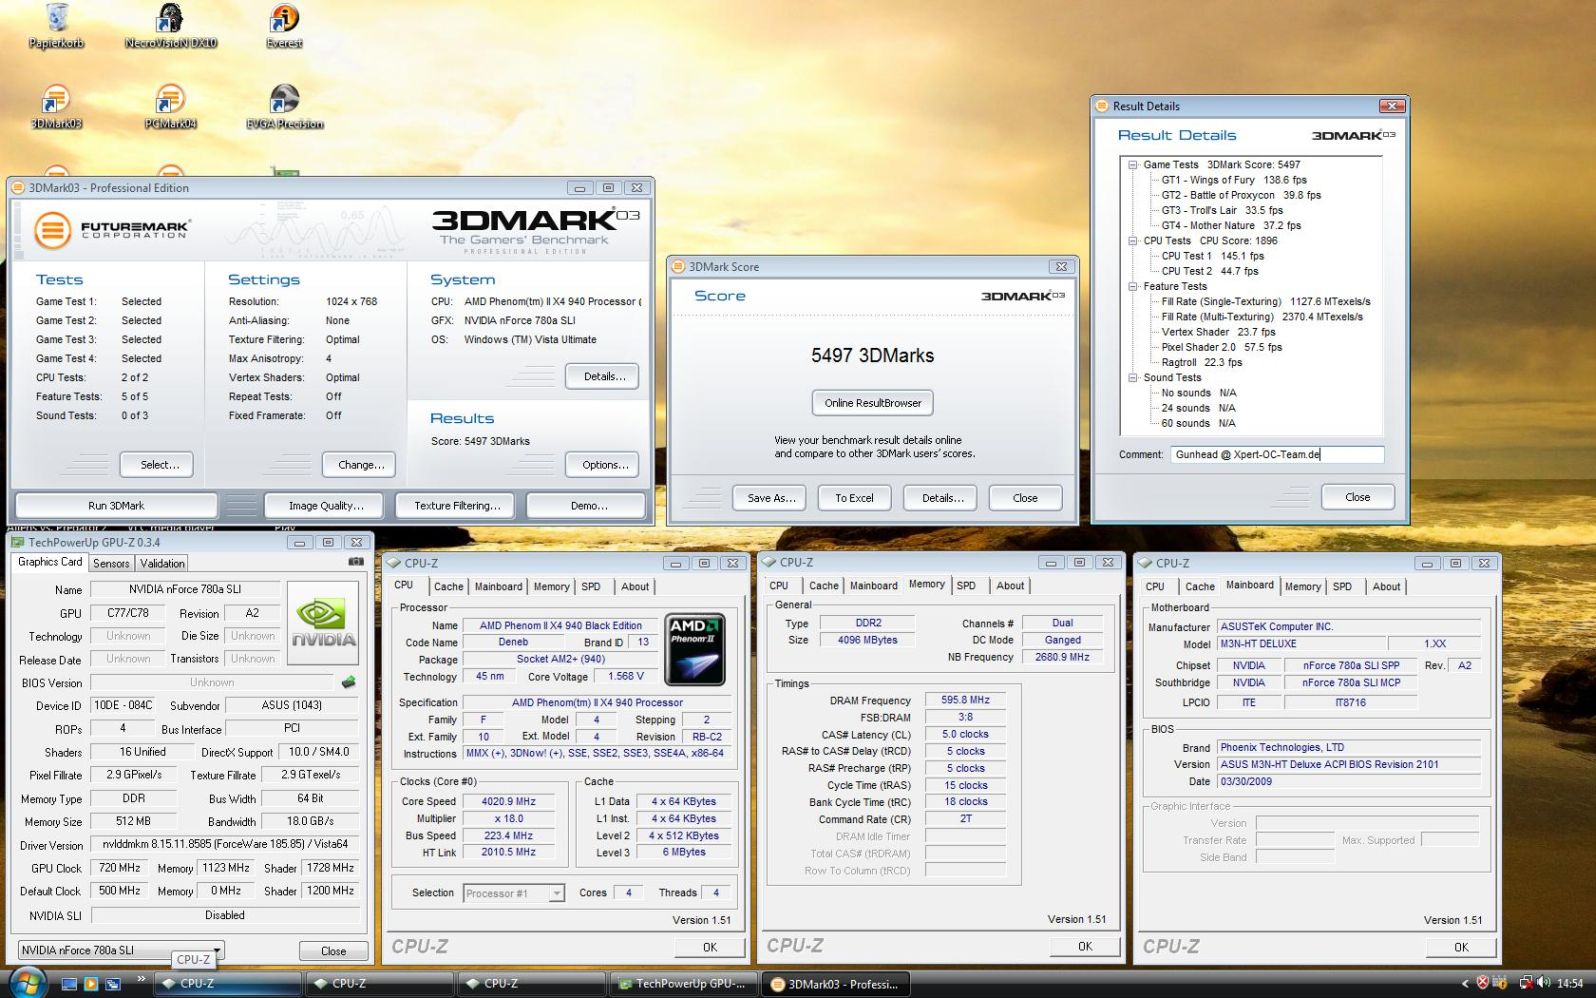Collapse the Game Tests tree node

pos(1133,165)
